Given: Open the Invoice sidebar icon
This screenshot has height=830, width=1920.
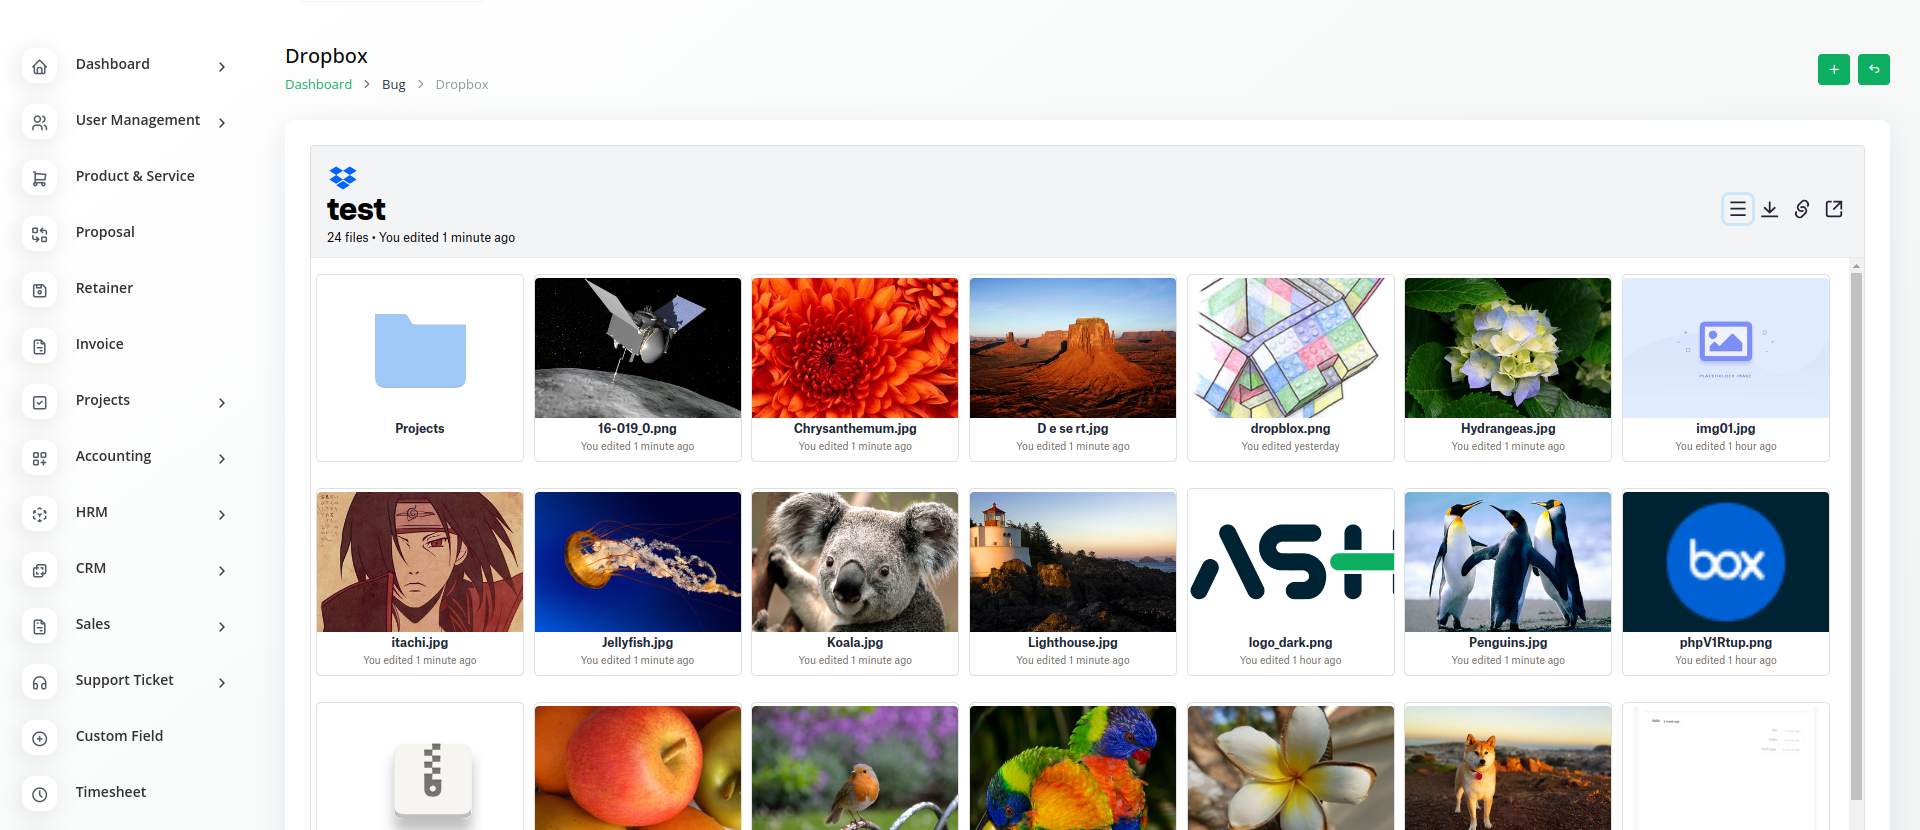Looking at the screenshot, I should click(40, 347).
